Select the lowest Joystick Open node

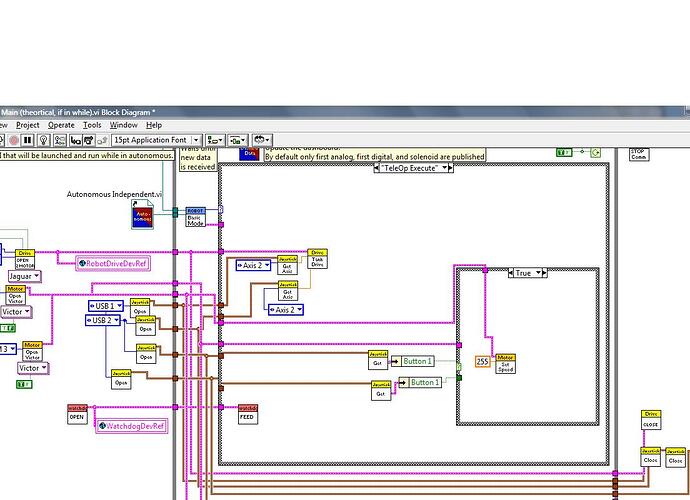click(x=121, y=379)
